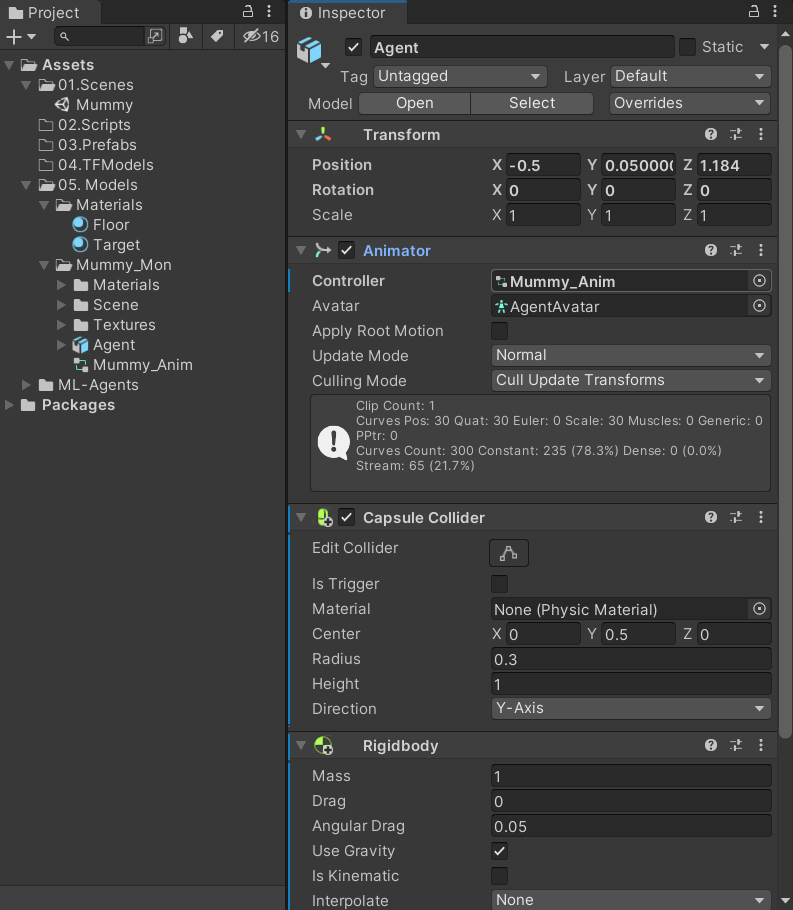The height and width of the screenshot is (910, 793).
Task: Open Inspector panel more options menu
Action: [775, 11]
